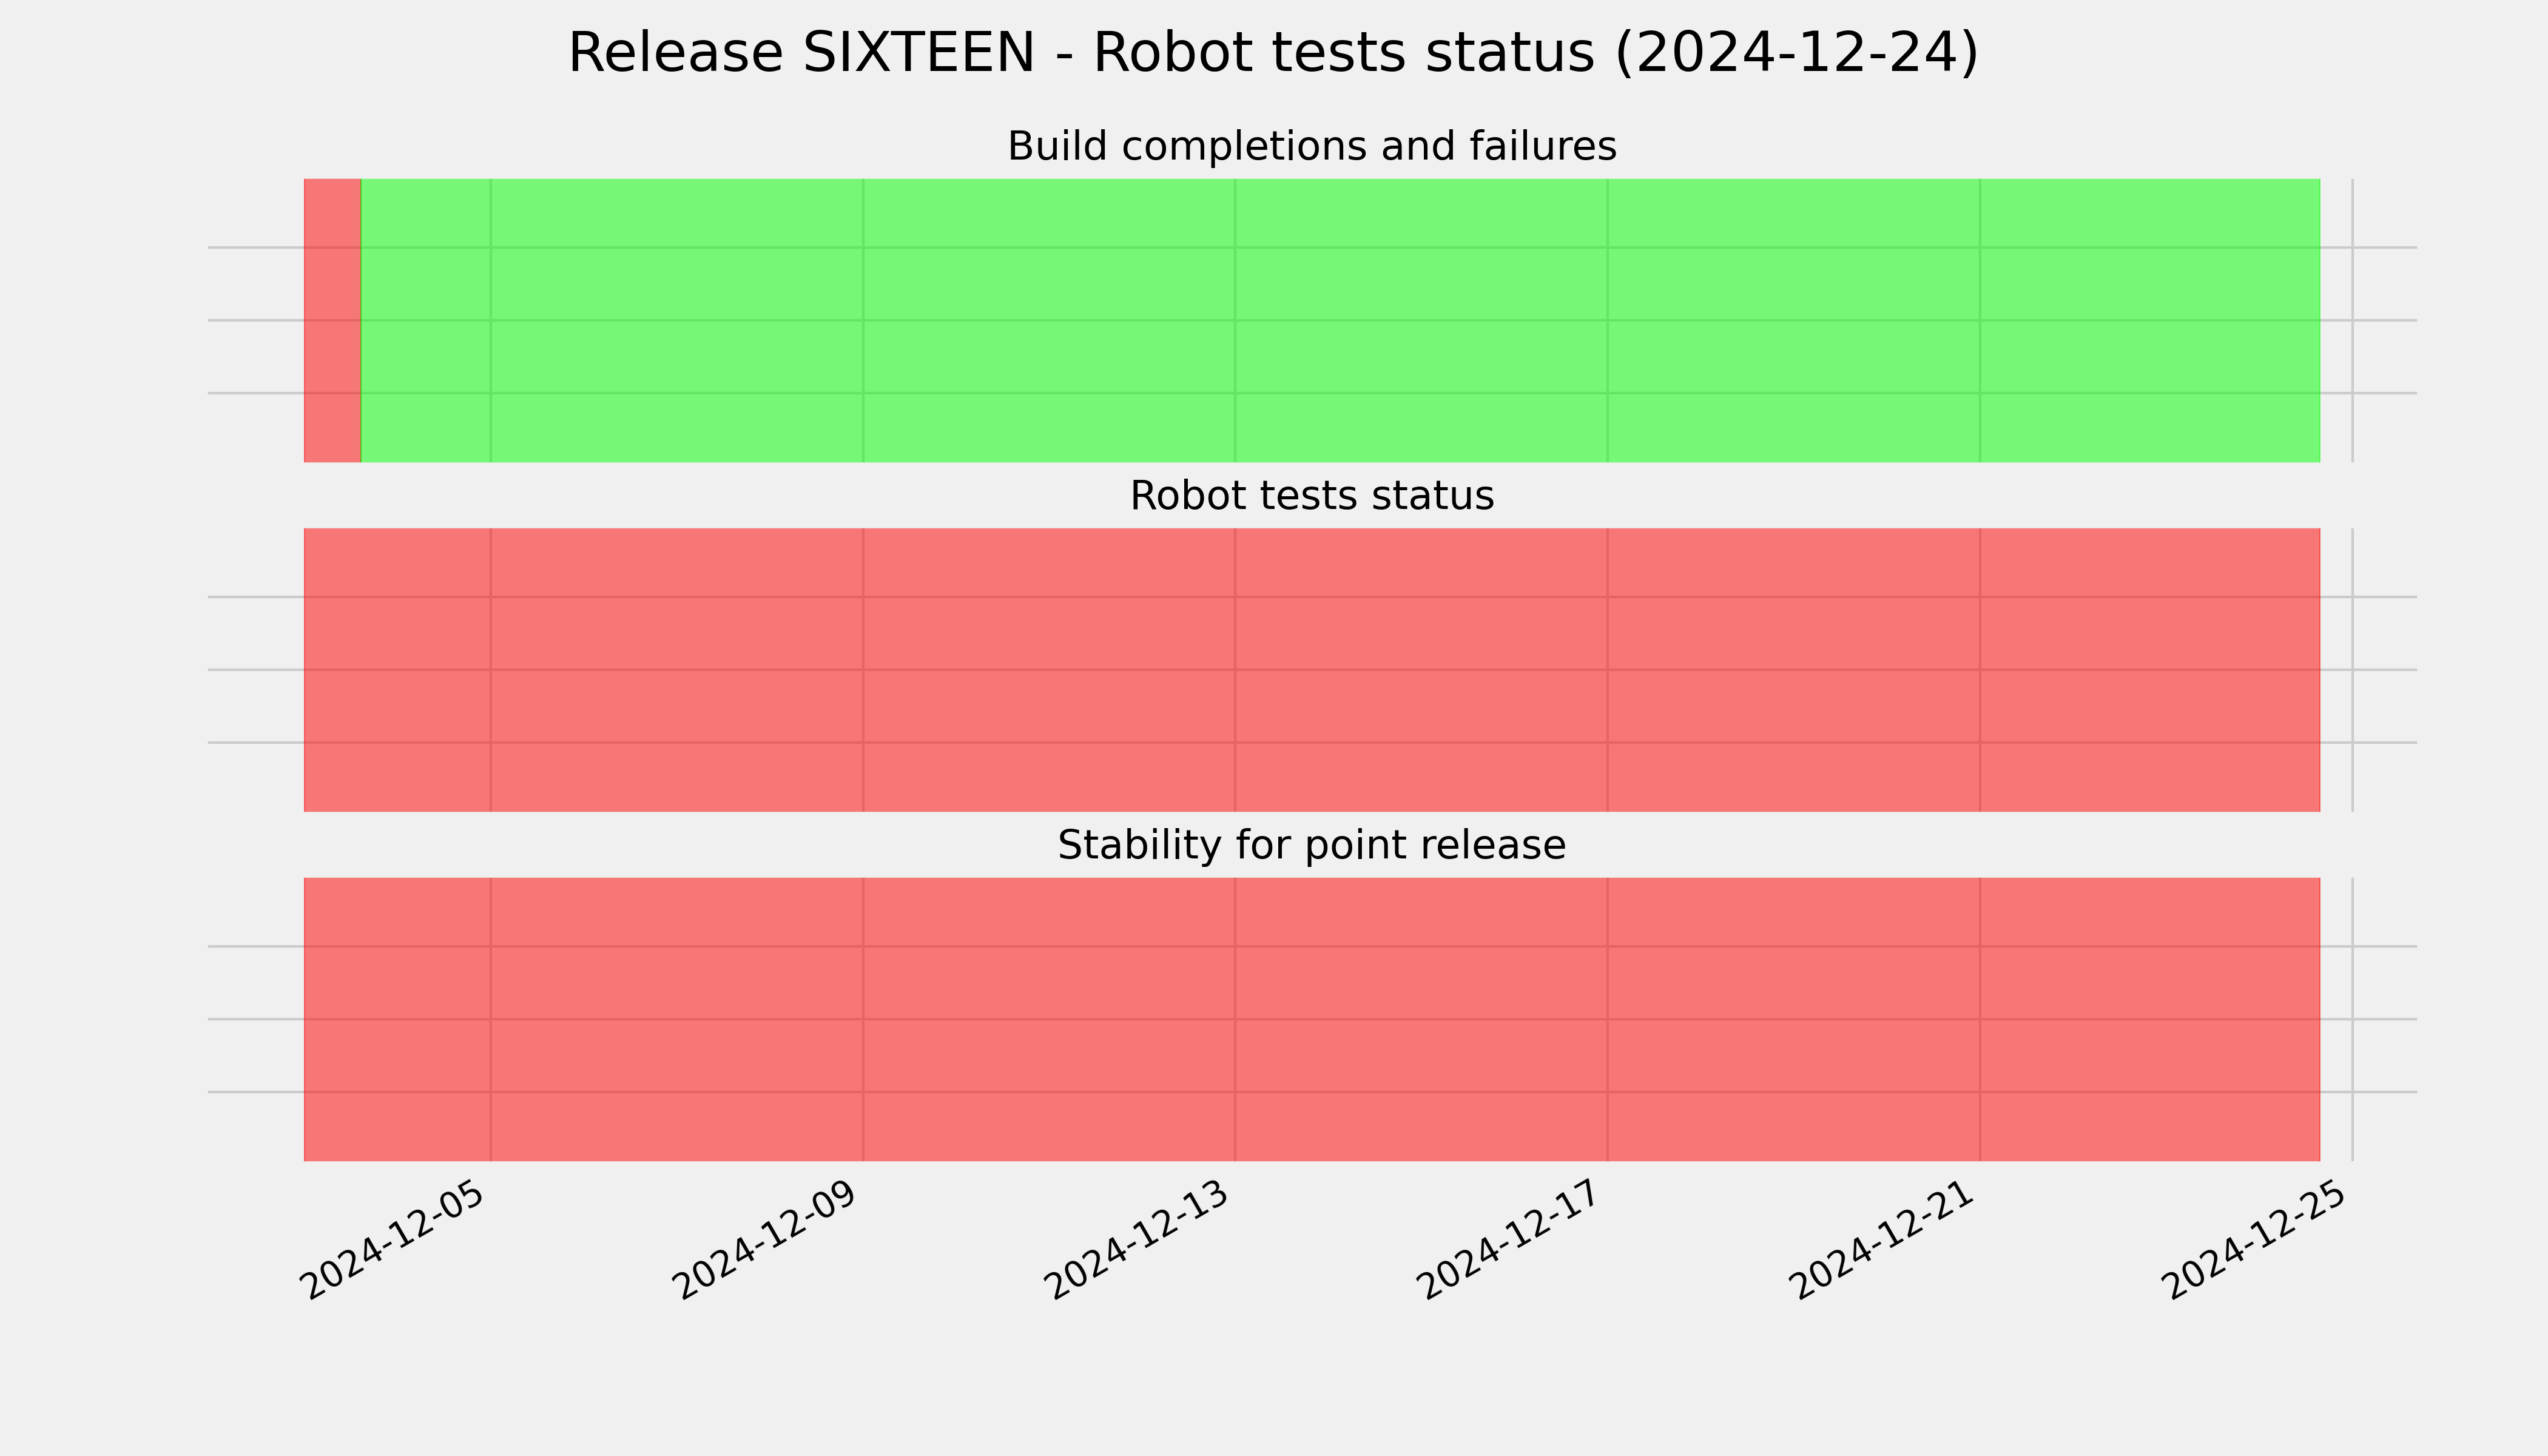Click the red failure segment in Build chart

pos(332,320)
